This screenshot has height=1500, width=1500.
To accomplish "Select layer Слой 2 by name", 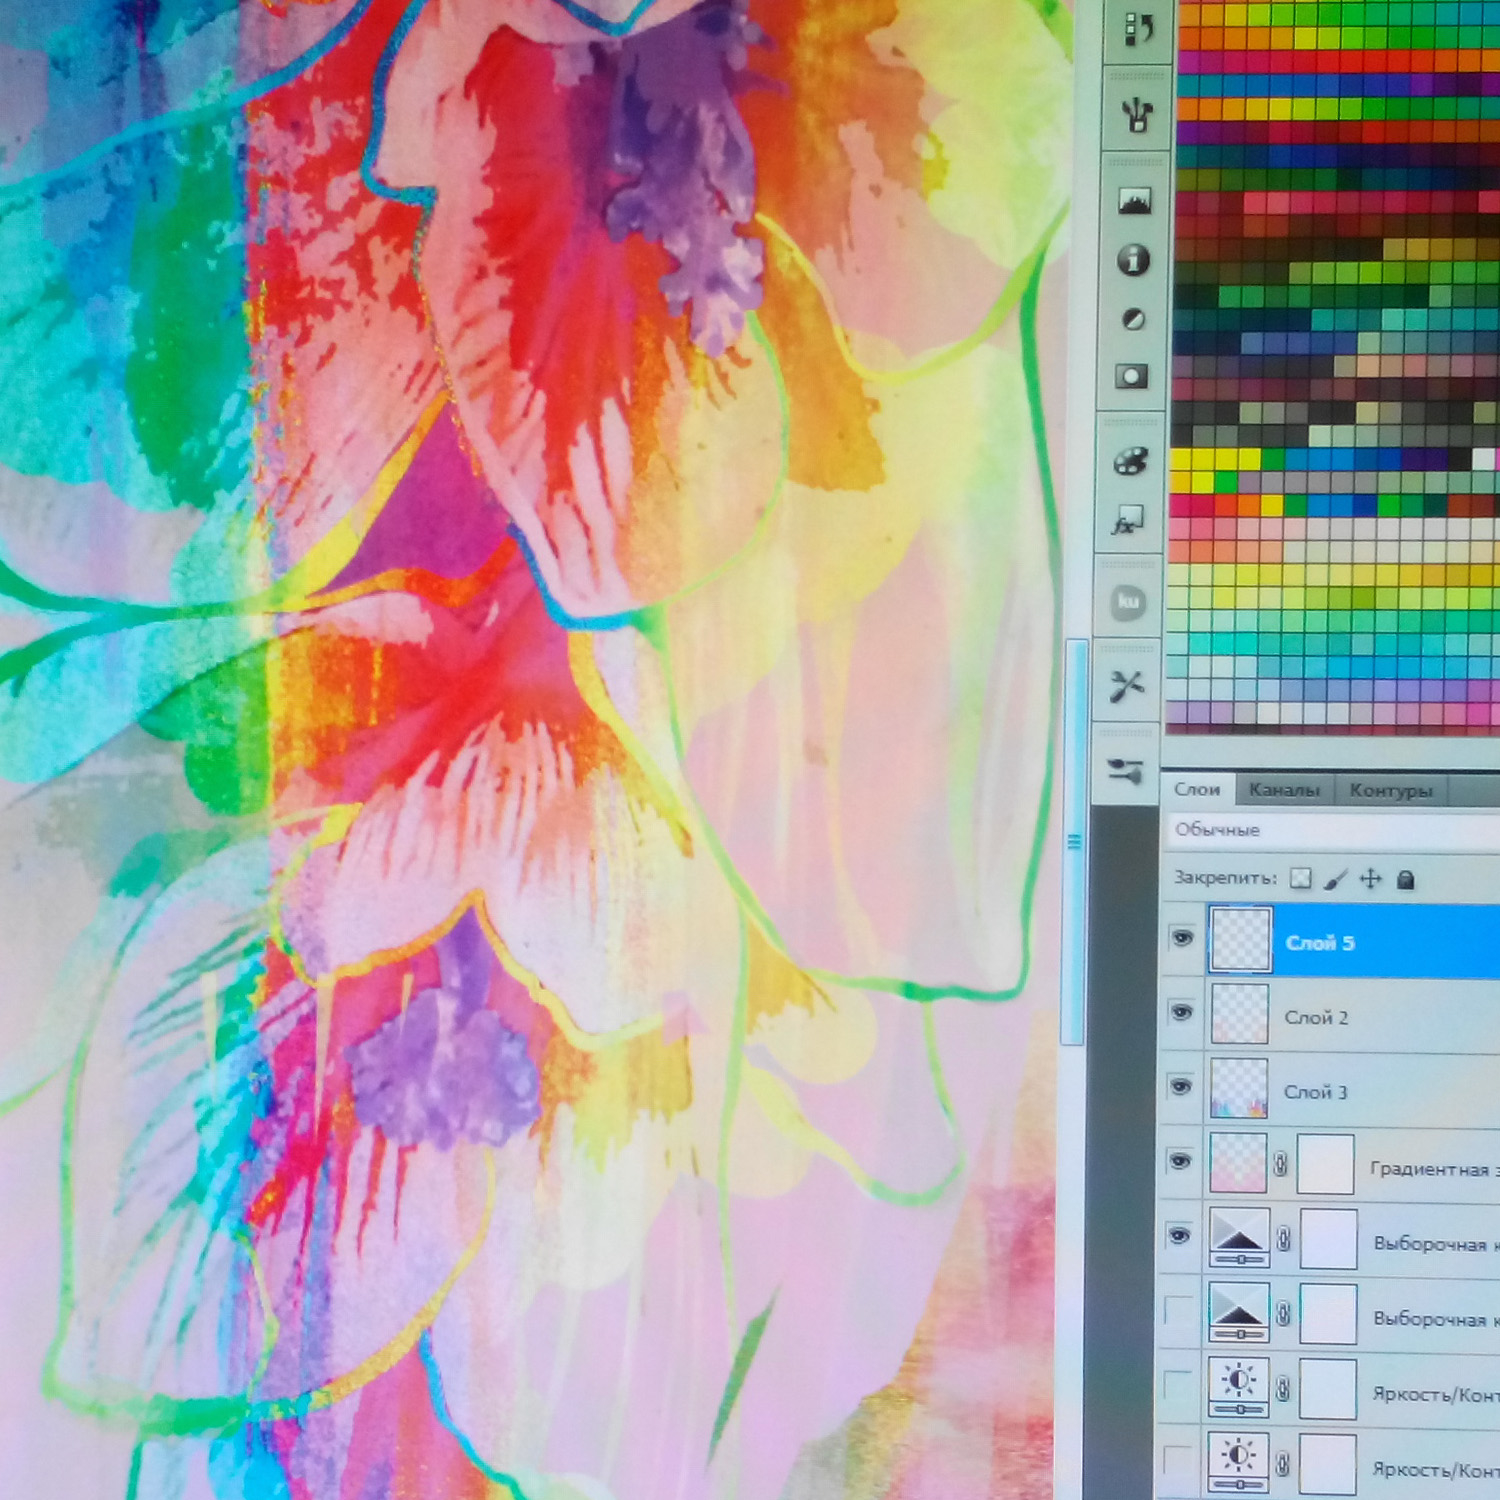I will (1316, 1017).
